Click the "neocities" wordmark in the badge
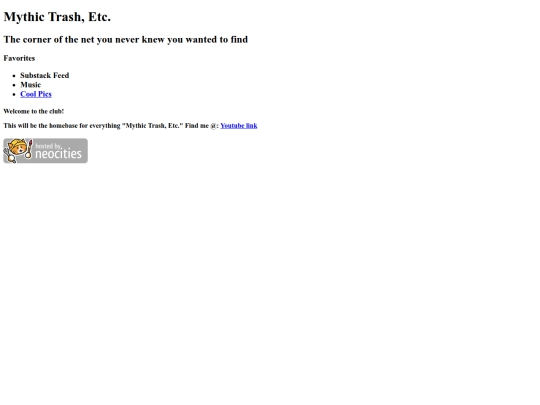Screen dimensions: 540x405 pyautogui.click(x=59, y=154)
